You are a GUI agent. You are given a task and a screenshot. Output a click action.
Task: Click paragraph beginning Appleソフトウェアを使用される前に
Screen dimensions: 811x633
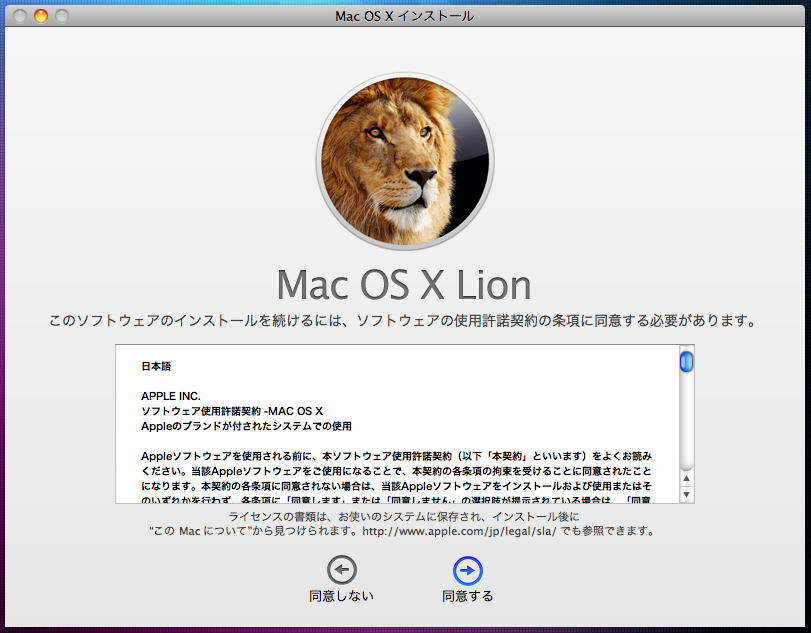396,478
